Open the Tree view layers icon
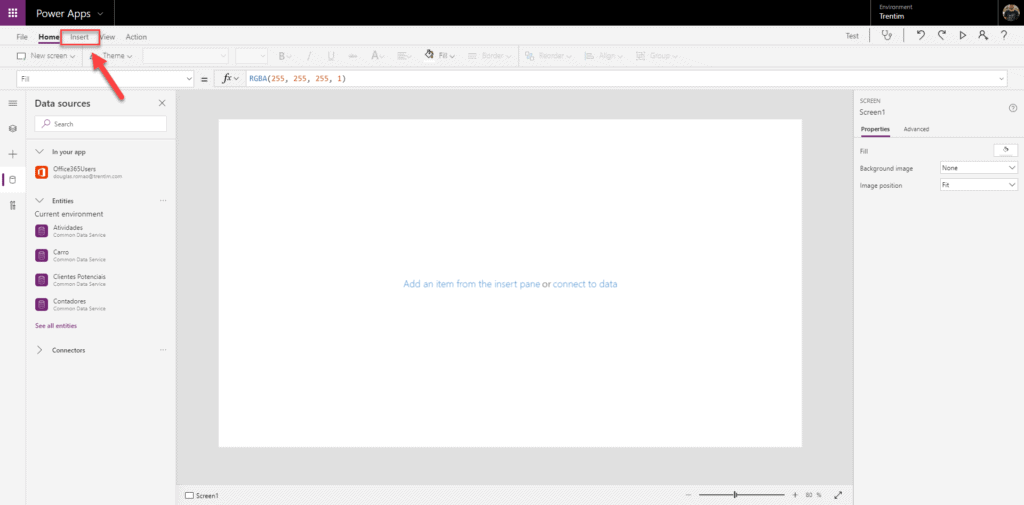This screenshot has height=505, width=1024. click(13, 128)
